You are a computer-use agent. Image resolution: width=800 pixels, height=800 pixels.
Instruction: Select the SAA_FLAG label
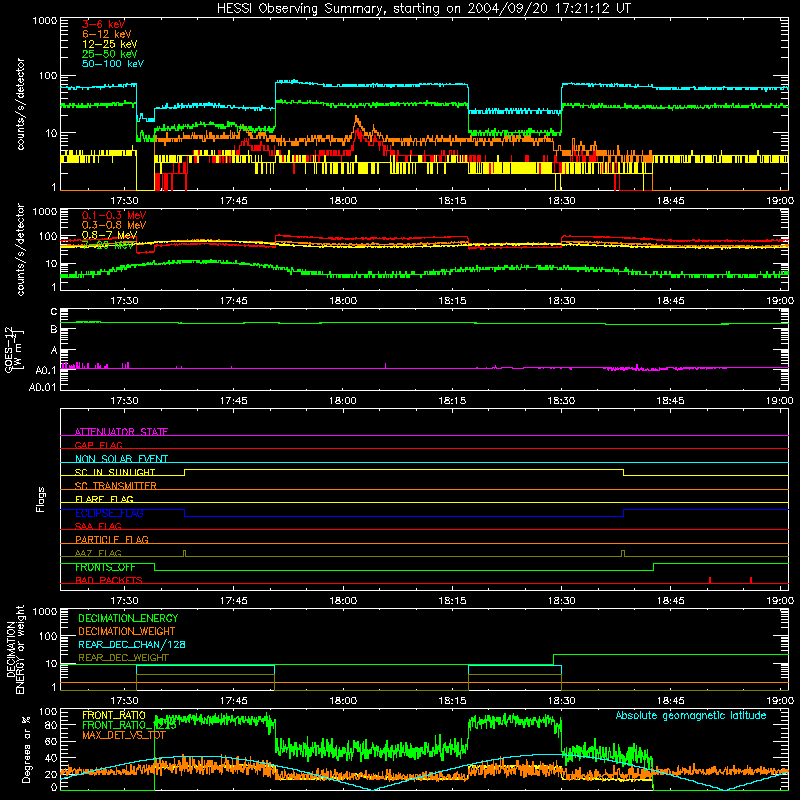(x=98, y=526)
